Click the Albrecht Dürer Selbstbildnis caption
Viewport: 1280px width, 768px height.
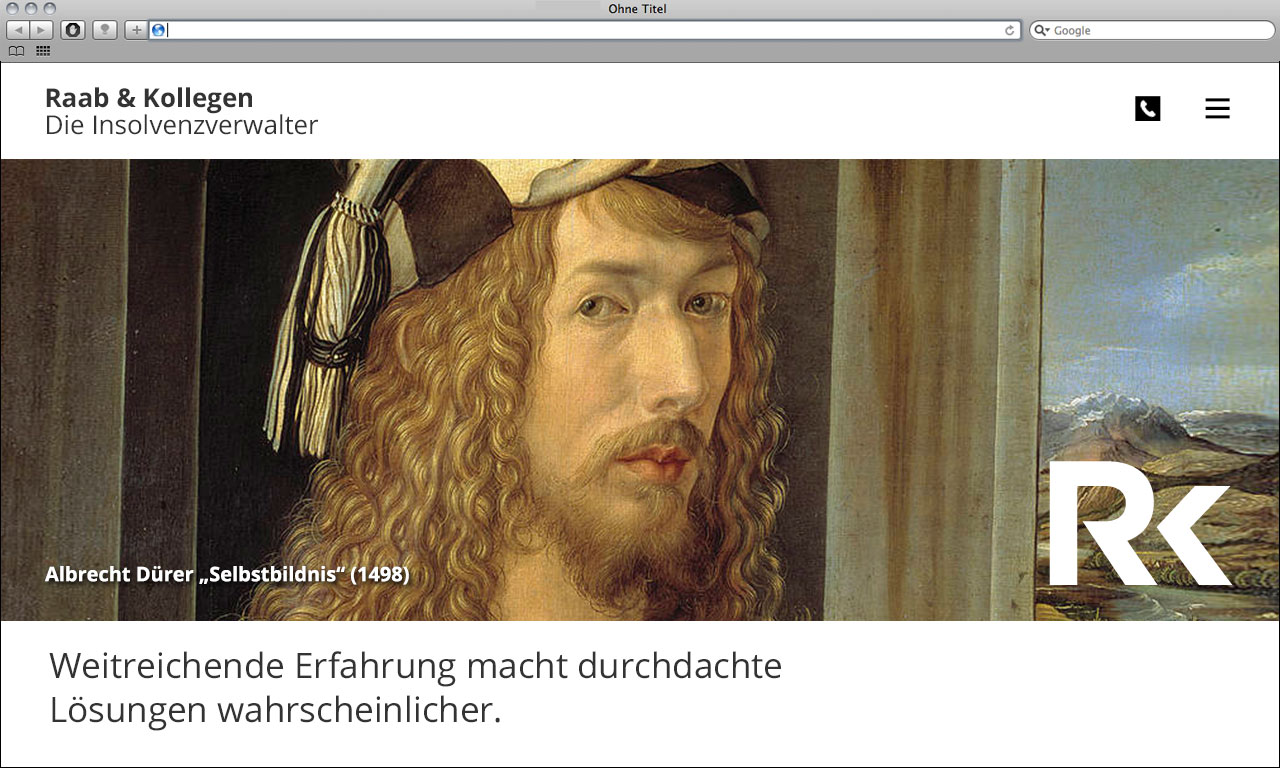[x=227, y=574]
